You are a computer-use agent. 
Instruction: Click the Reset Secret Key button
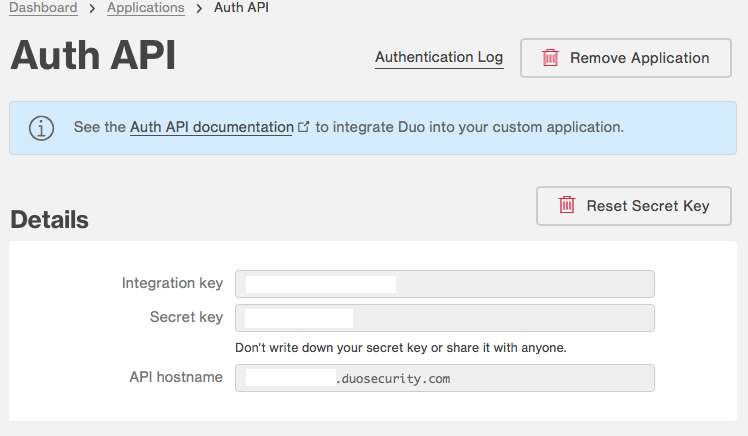(x=634, y=206)
